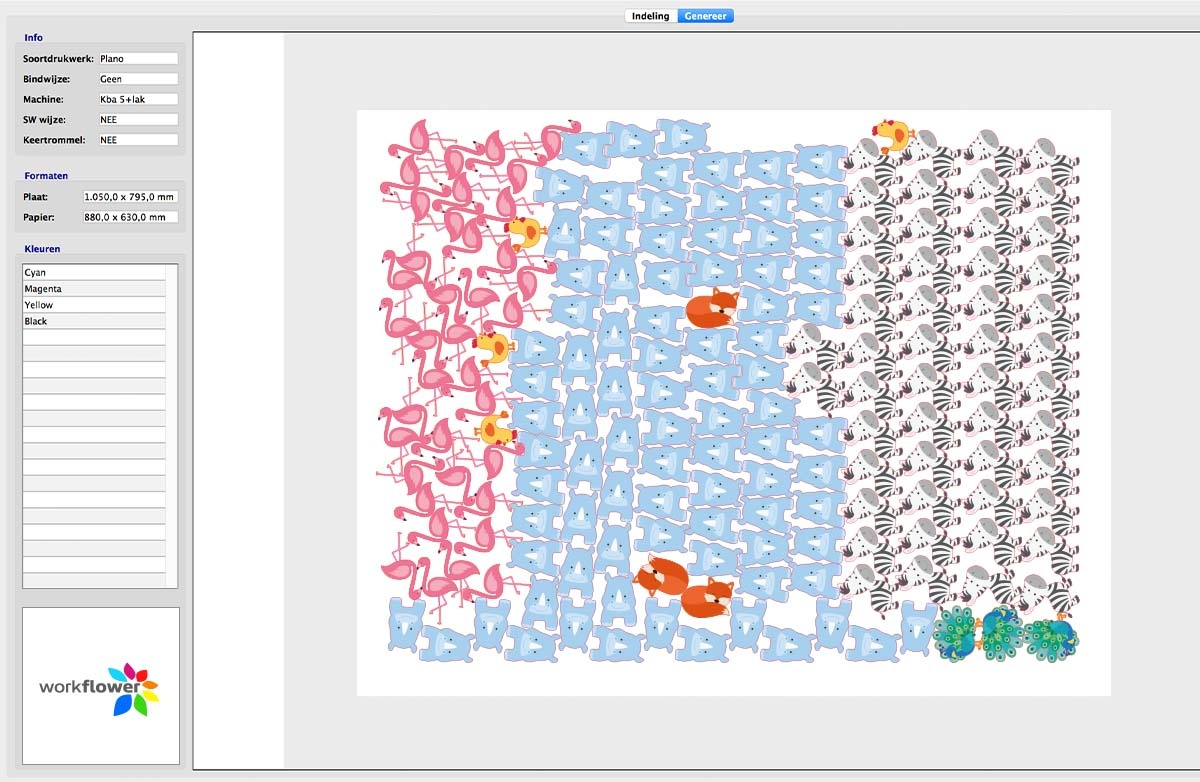Select the Cyan color row
Viewport: 1200px width, 782px height.
(x=94, y=272)
